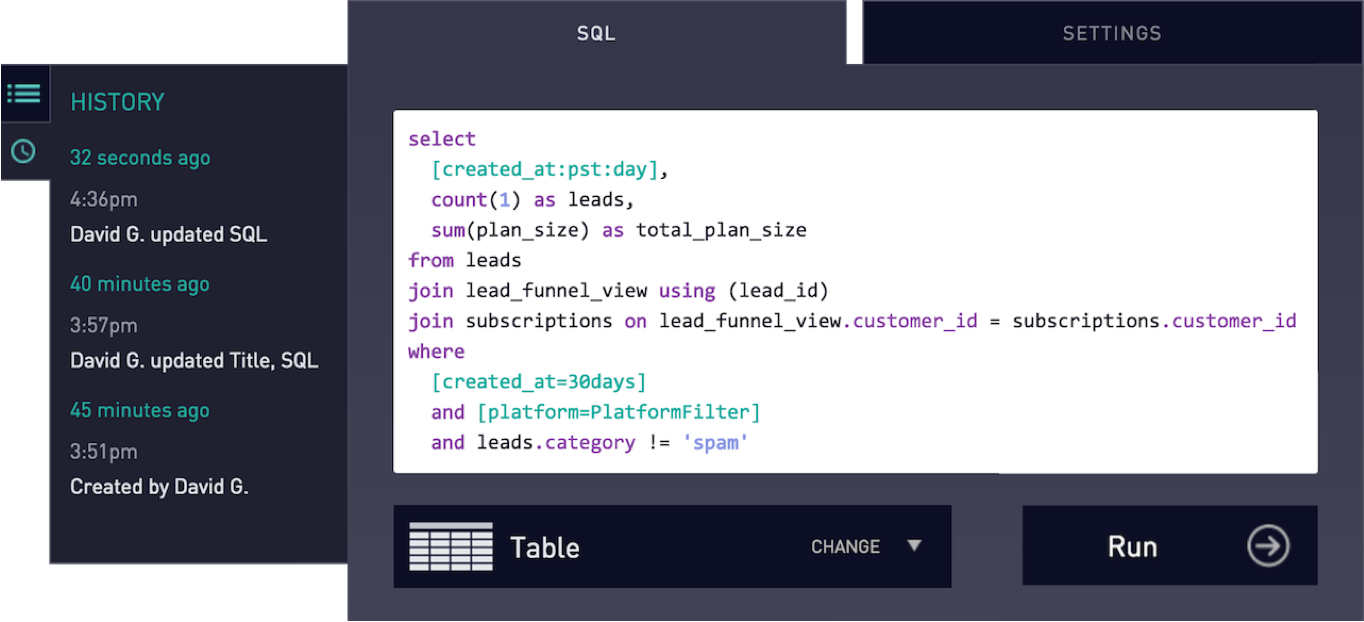This screenshot has width=1364, height=622.
Task: Select the '32 seconds ago' history entry
Action: pyautogui.click(x=140, y=158)
